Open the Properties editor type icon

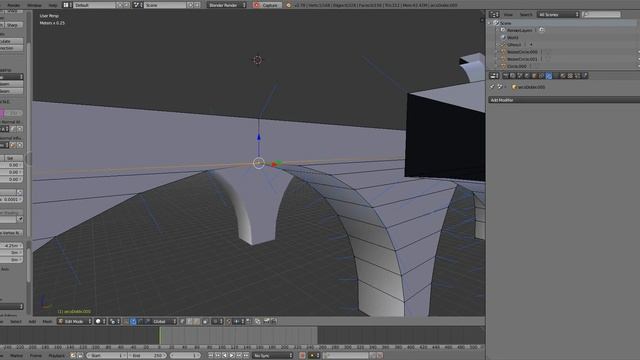click(494, 76)
